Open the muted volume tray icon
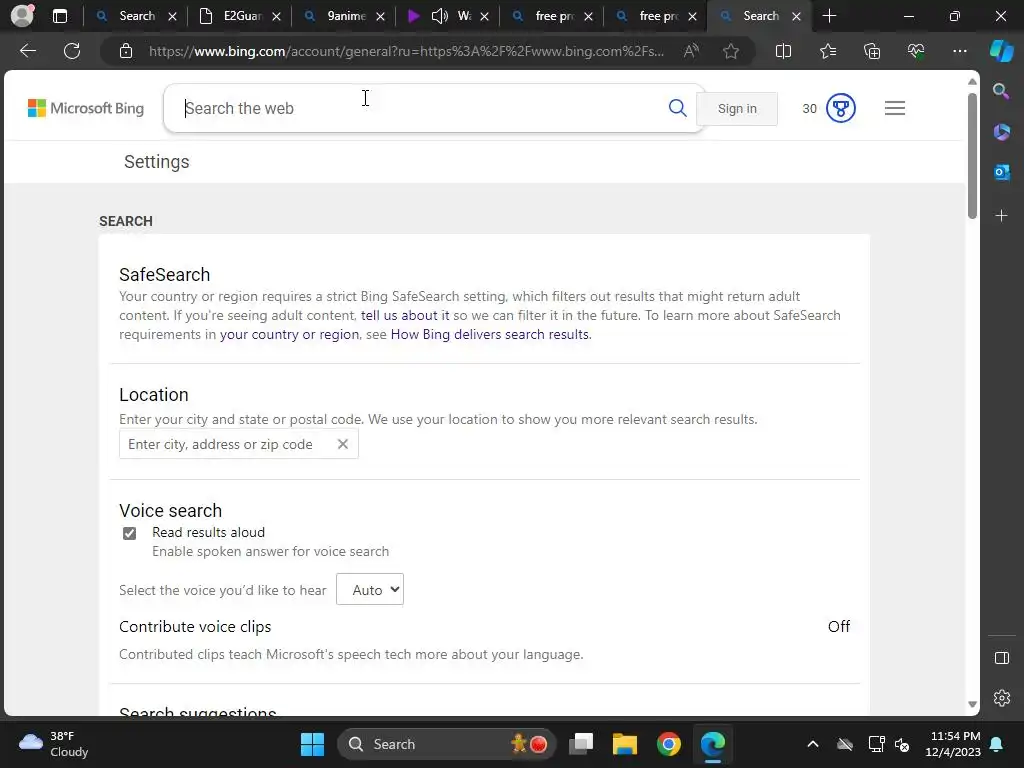1024x768 pixels. [x=902, y=744]
